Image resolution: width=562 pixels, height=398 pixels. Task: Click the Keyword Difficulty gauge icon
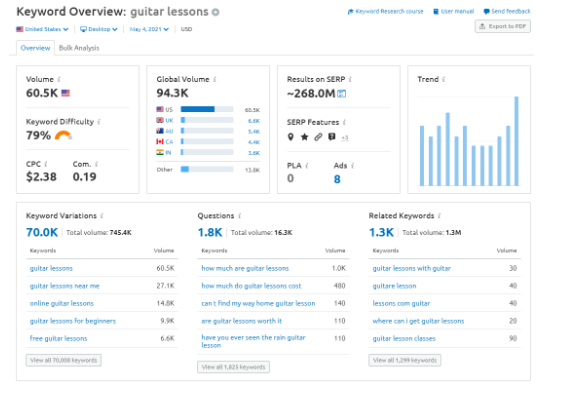63,136
